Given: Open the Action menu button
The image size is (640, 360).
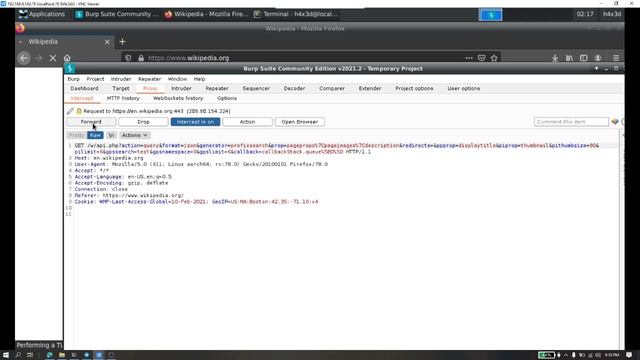Looking at the screenshot, I should pyautogui.click(x=247, y=122).
